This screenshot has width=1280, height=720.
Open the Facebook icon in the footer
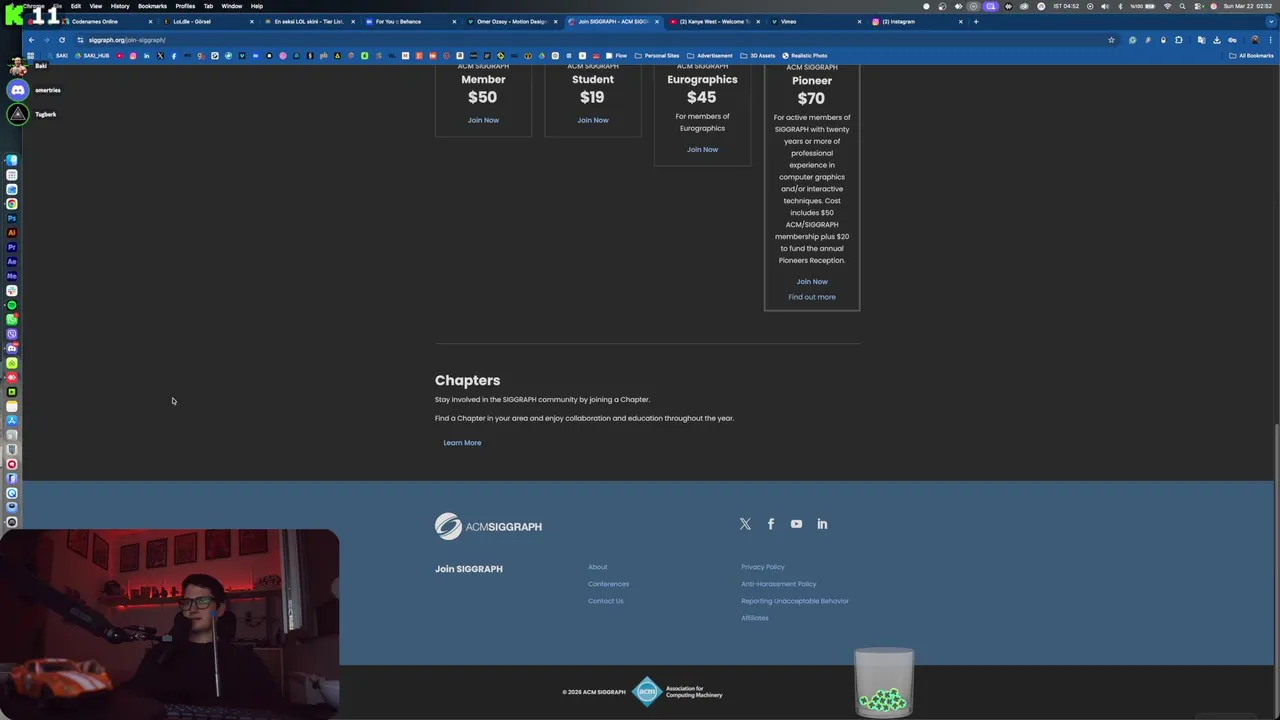click(771, 524)
